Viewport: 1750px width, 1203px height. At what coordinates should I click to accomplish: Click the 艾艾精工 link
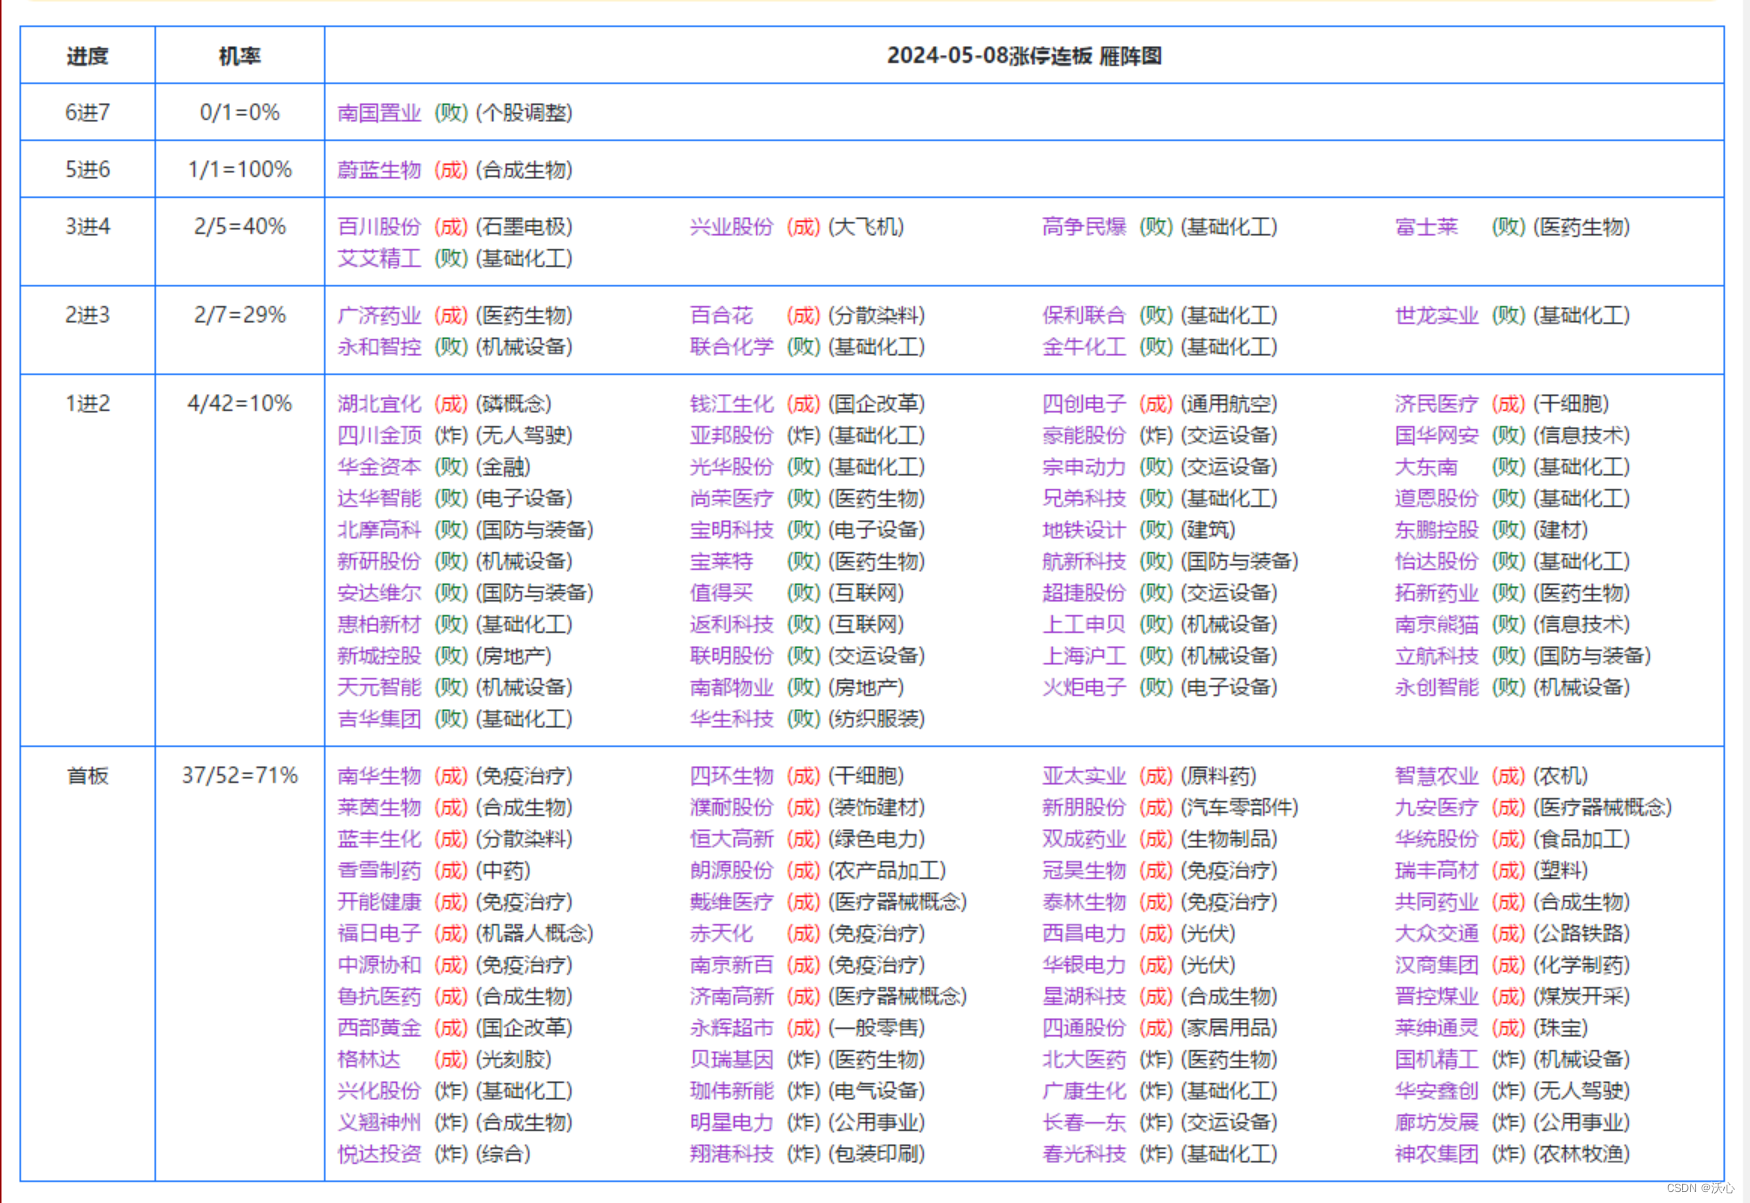click(x=379, y=258)
